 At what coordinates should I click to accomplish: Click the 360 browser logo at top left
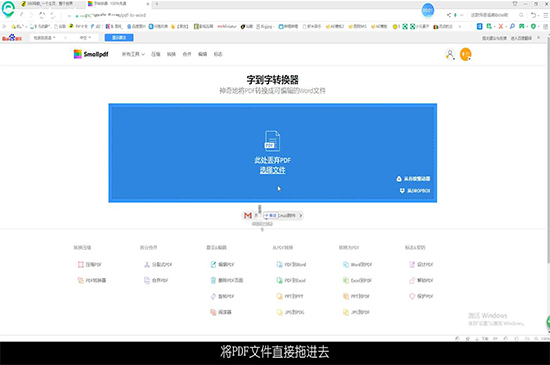click(8, 9)
